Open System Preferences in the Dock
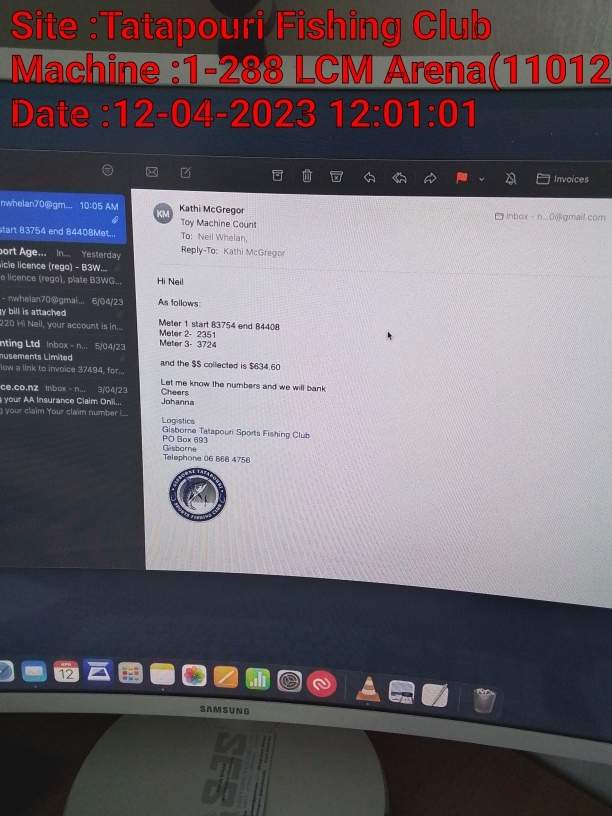The image size is (612, 816). (289, 681)
